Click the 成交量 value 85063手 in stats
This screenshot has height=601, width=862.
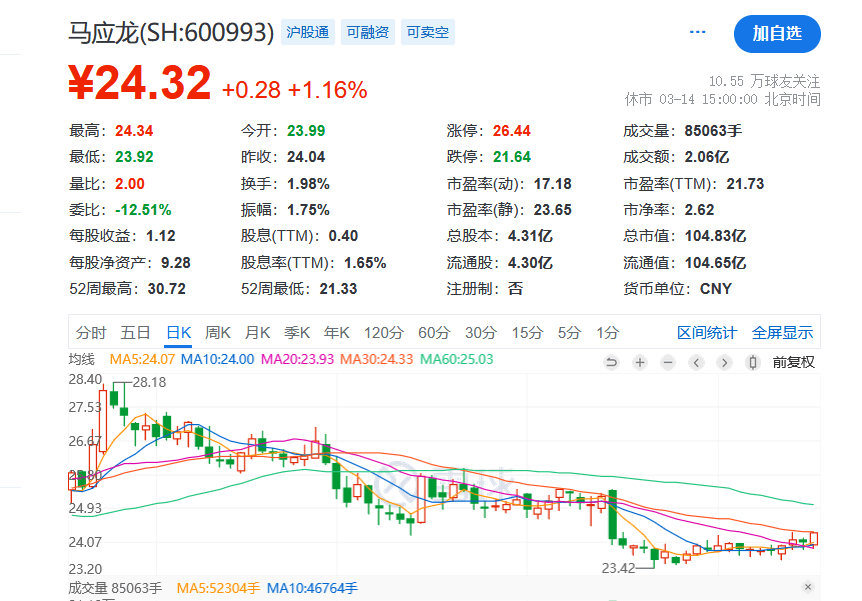click(713, 131)
